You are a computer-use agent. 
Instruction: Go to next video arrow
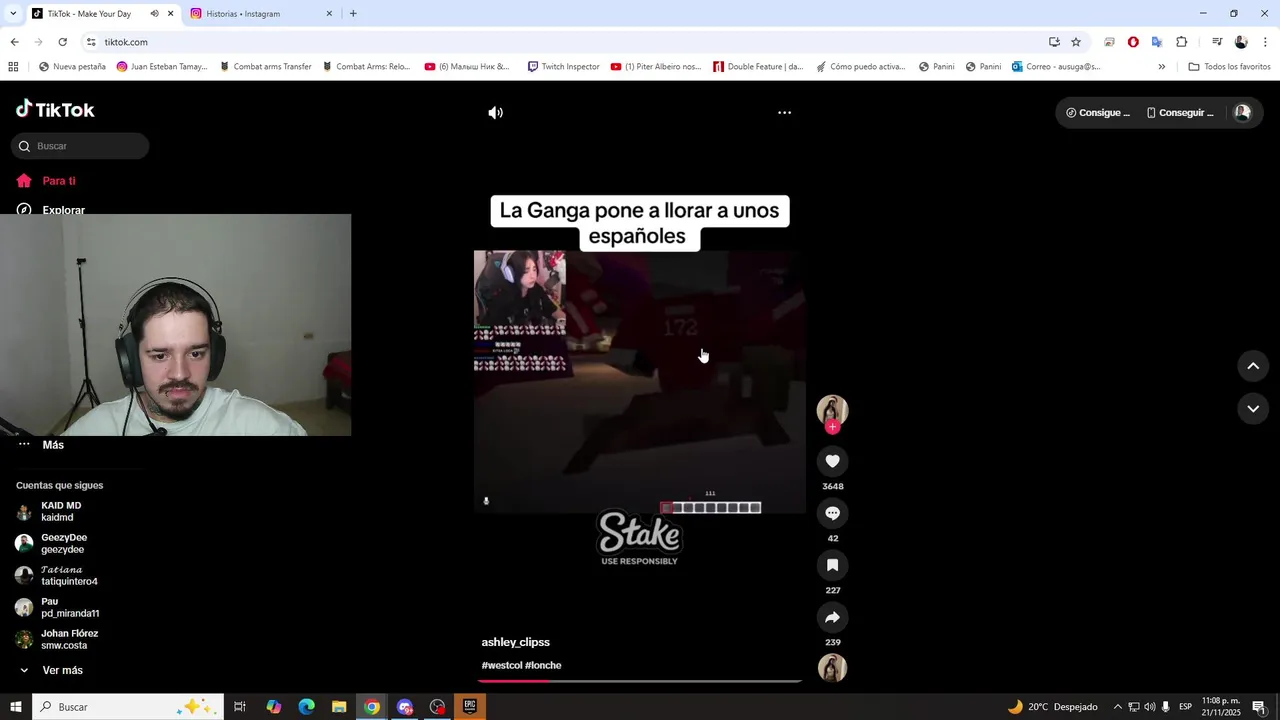pyautogui.click(x=1253, y=409)
